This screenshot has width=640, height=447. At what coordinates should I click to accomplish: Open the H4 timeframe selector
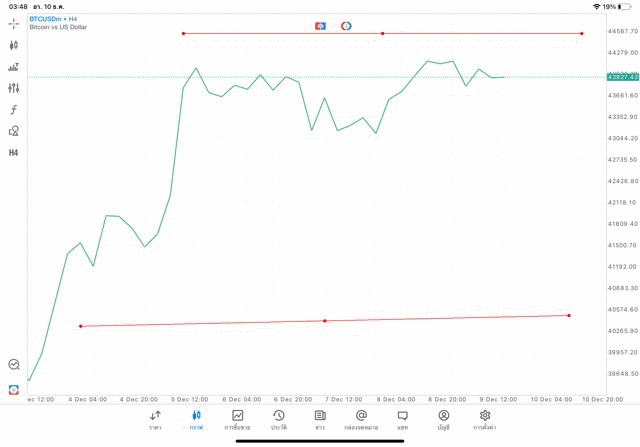(x=14, y=153)
